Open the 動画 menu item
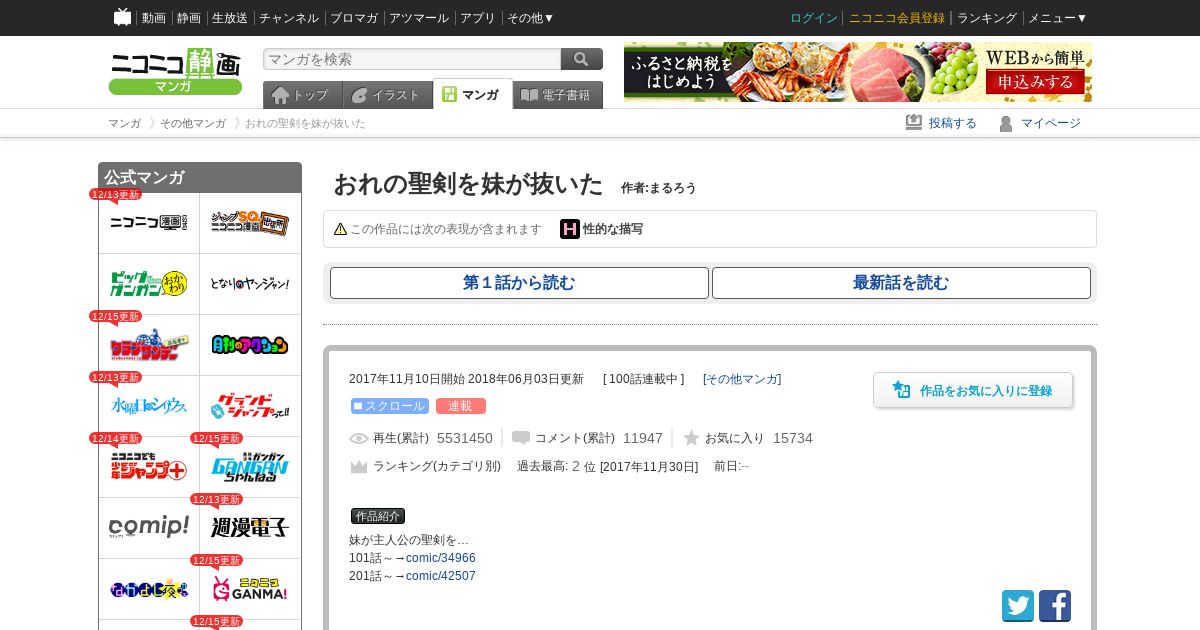Viewport: 1200px width, 630px height. [x=154, y=18]
